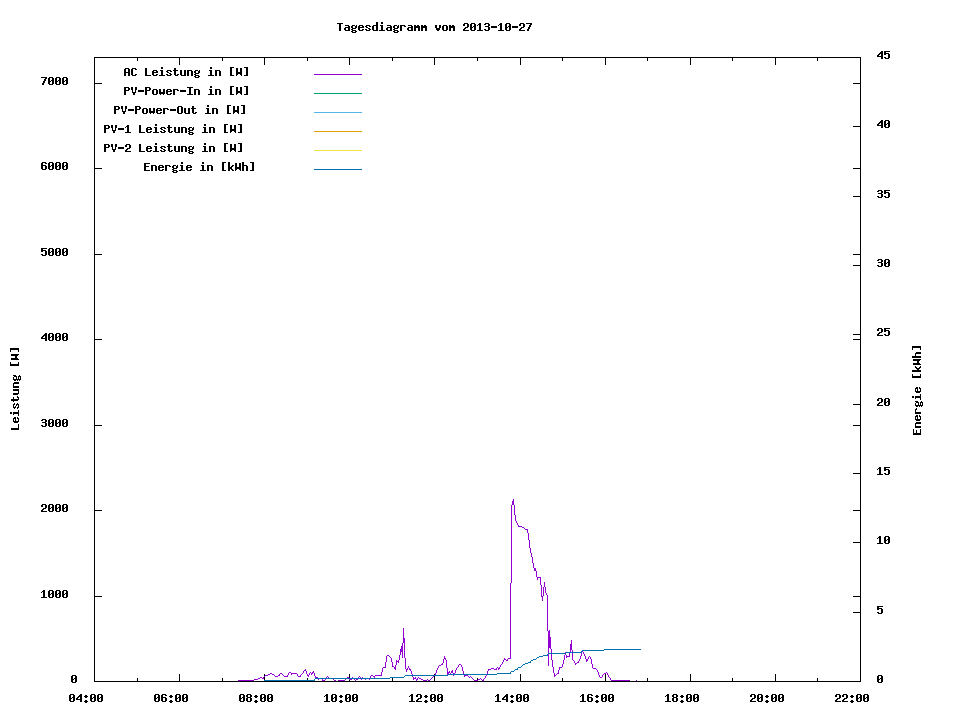Click the PV-1 Leistung legend label
This screenshot has width=960, height=720.
click(x=173, y=129)
